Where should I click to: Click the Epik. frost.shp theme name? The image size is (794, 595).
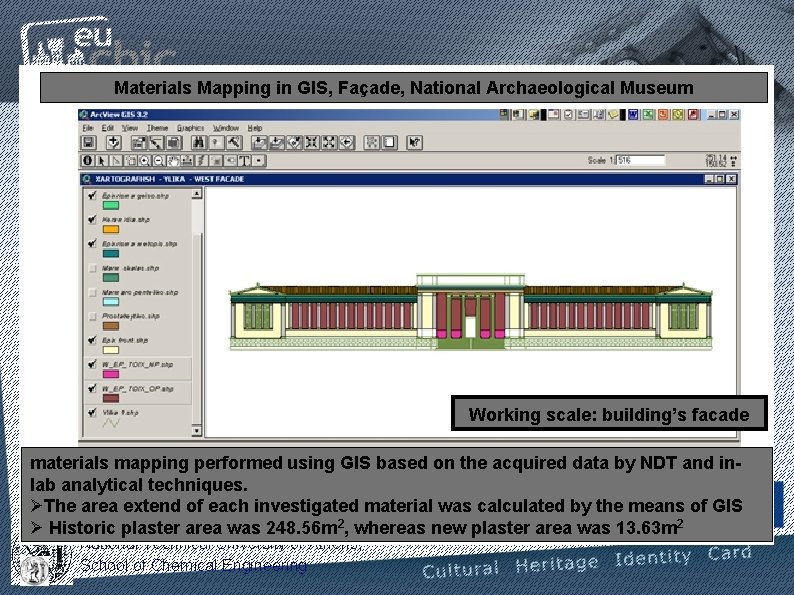tap(125, 340)
